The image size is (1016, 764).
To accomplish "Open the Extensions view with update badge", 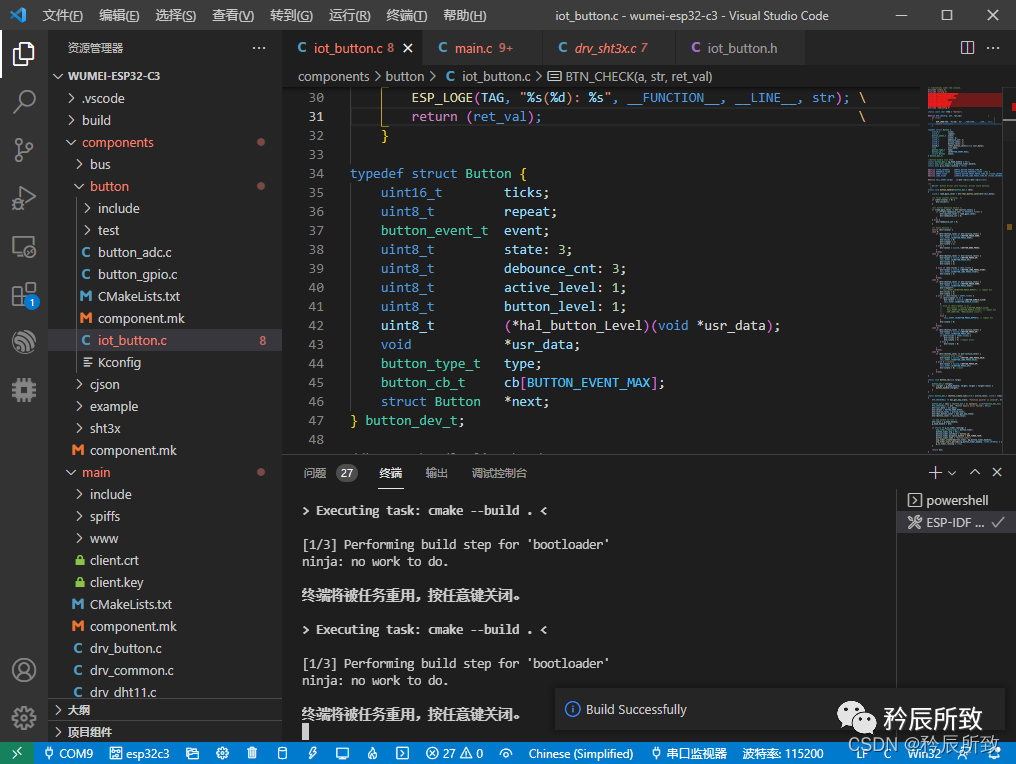I will click(x=24, y=295).
